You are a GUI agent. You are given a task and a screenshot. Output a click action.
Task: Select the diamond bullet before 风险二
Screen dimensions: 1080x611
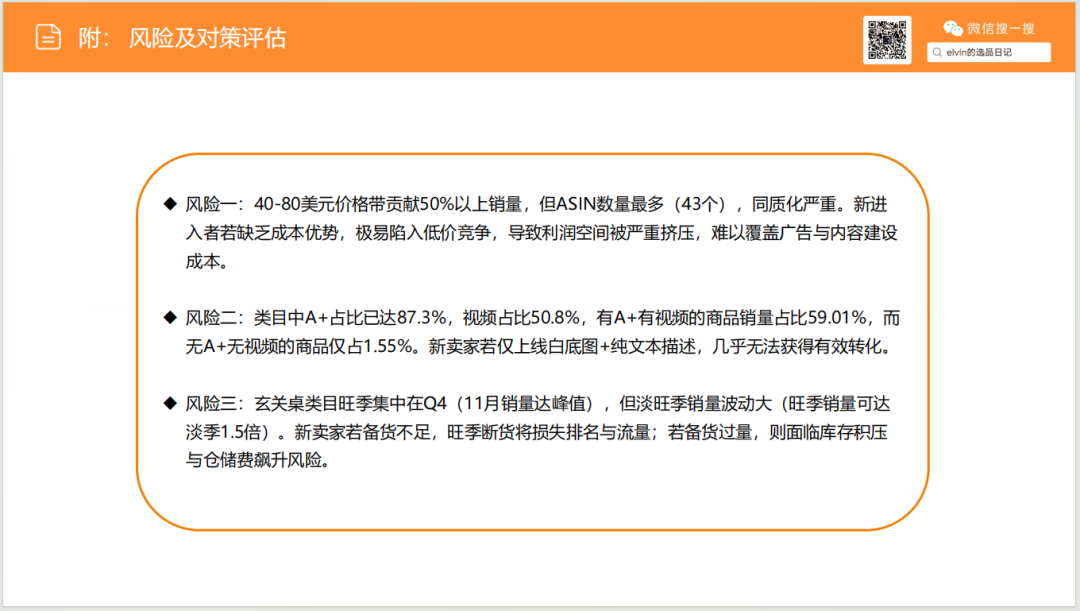coord(167,317)
